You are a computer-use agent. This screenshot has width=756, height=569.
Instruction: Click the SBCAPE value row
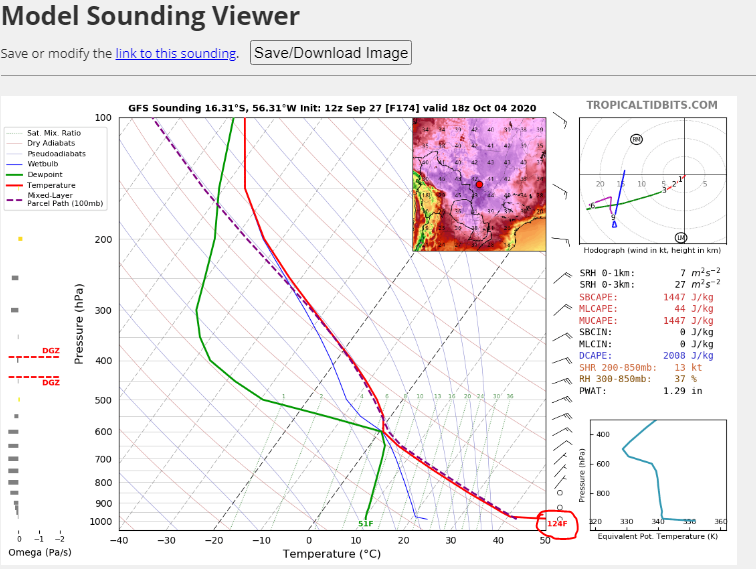[647, 298]
